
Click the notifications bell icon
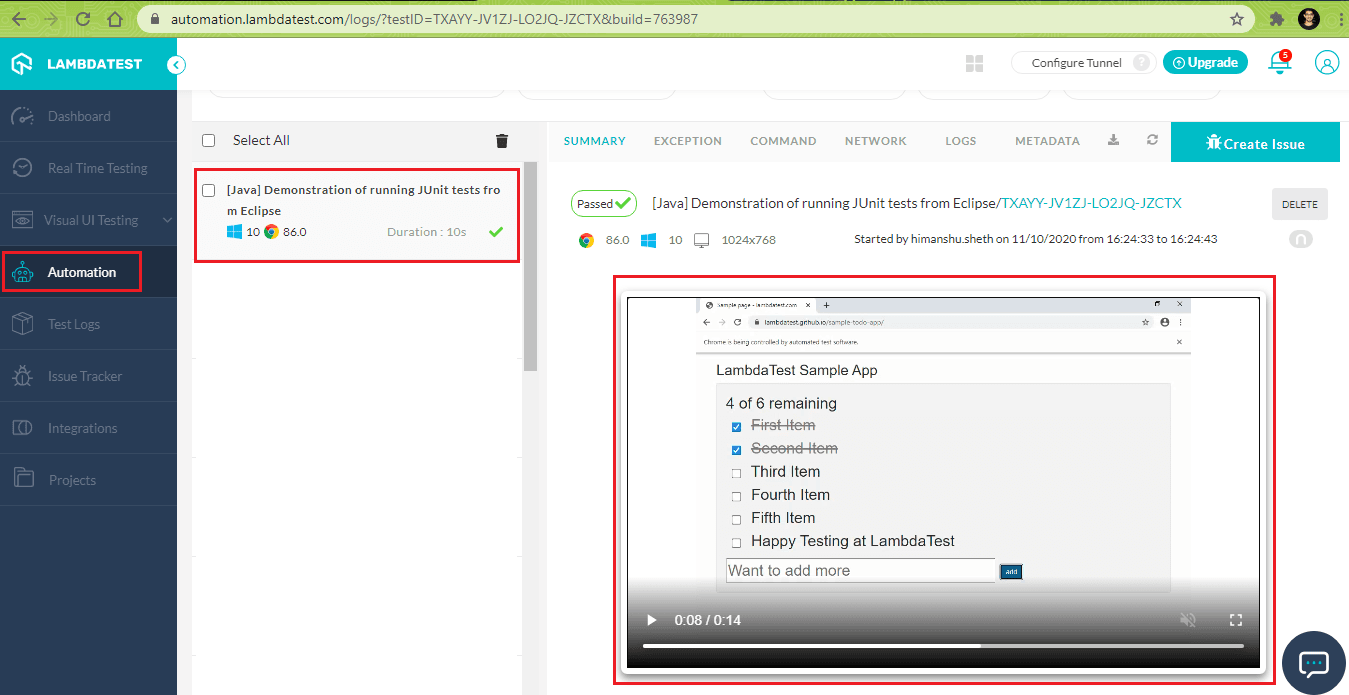coord(1278,63)
